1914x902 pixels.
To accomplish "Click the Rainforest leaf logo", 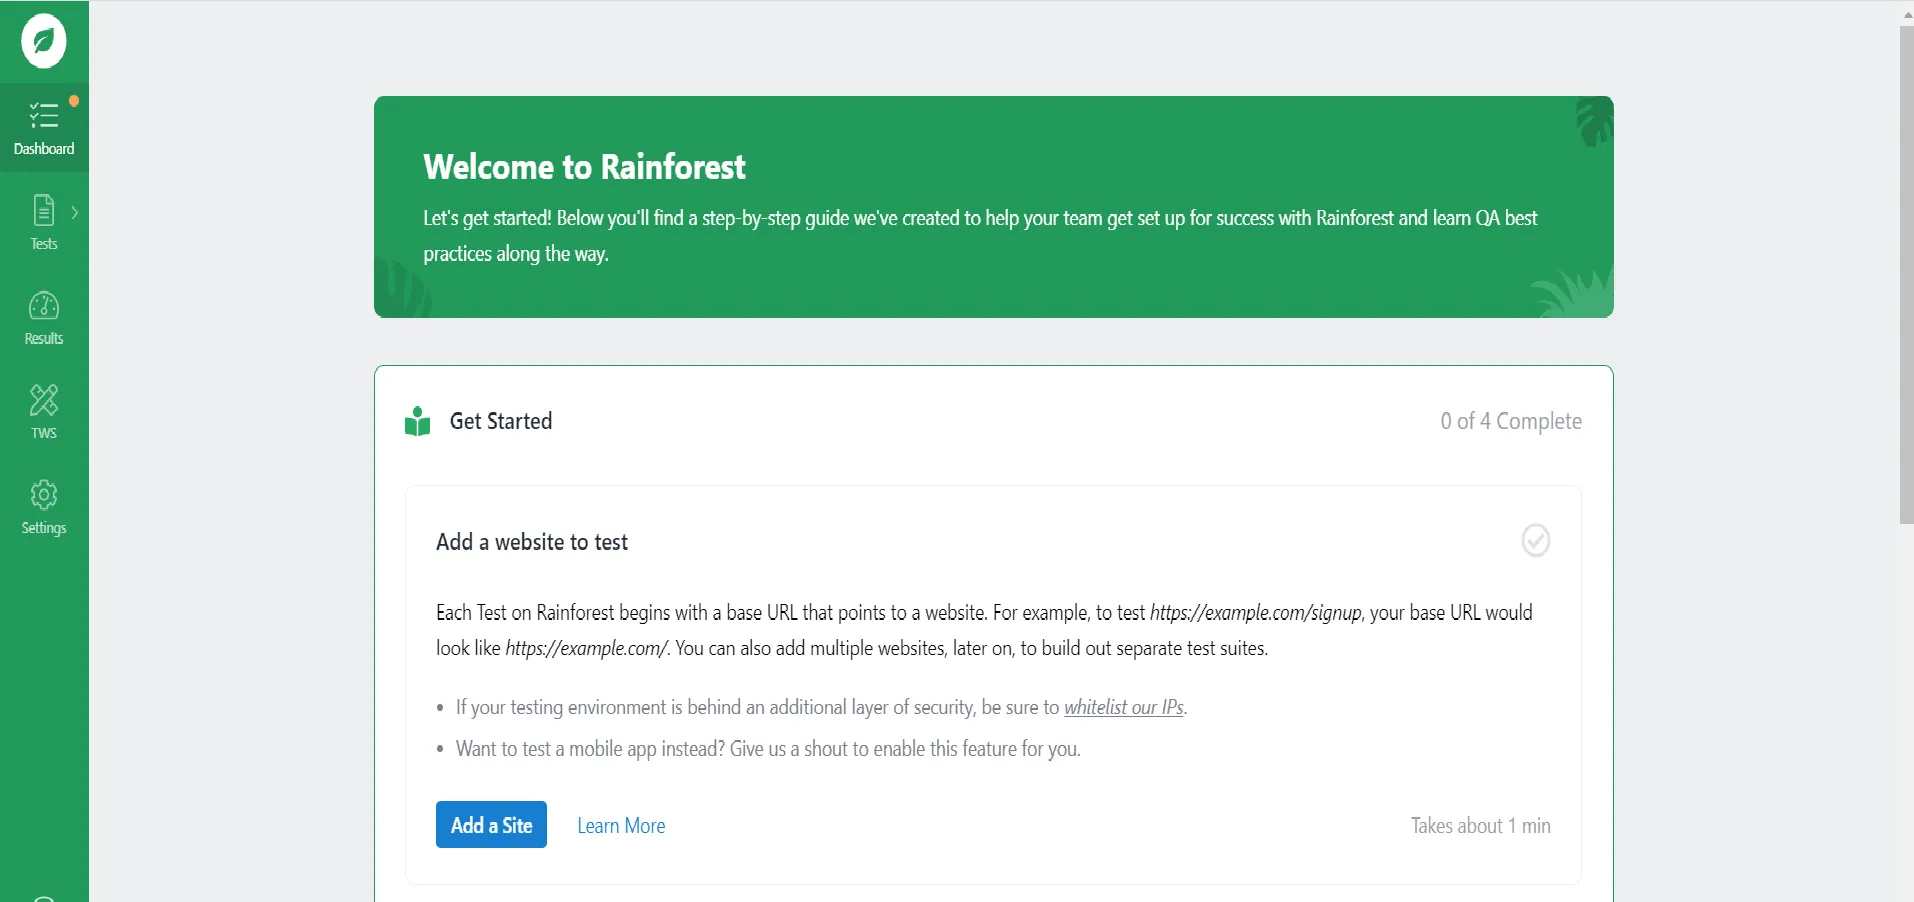I will tap(43, 40).
